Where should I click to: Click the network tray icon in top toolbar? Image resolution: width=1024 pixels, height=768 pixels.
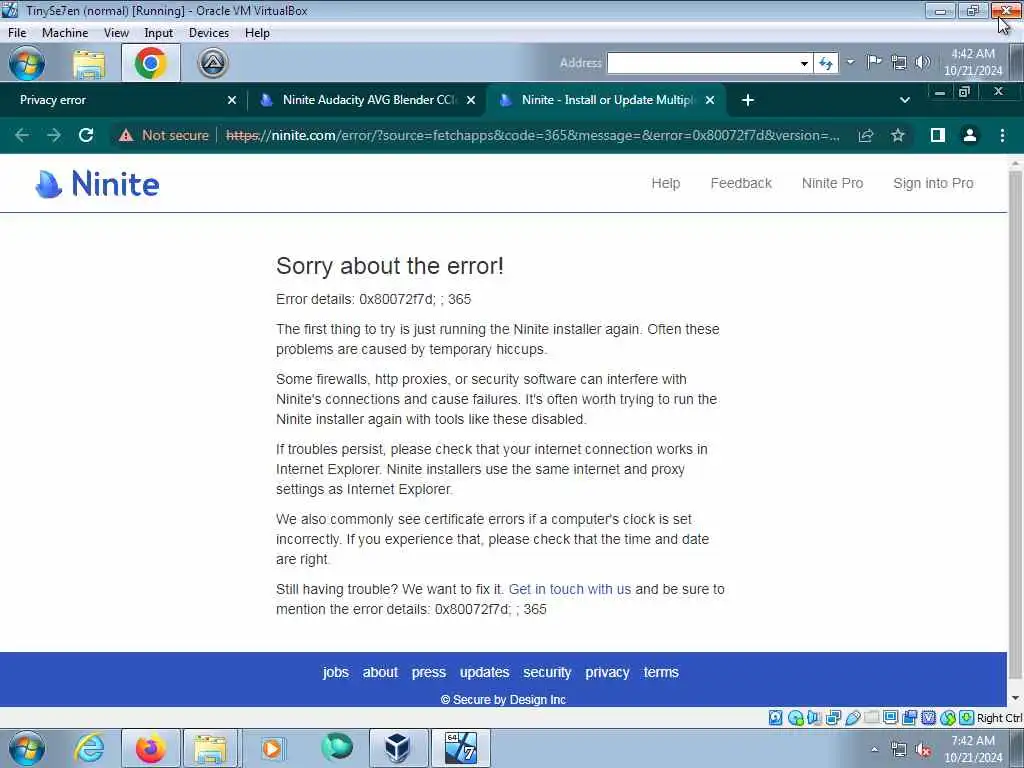point(899,63)
